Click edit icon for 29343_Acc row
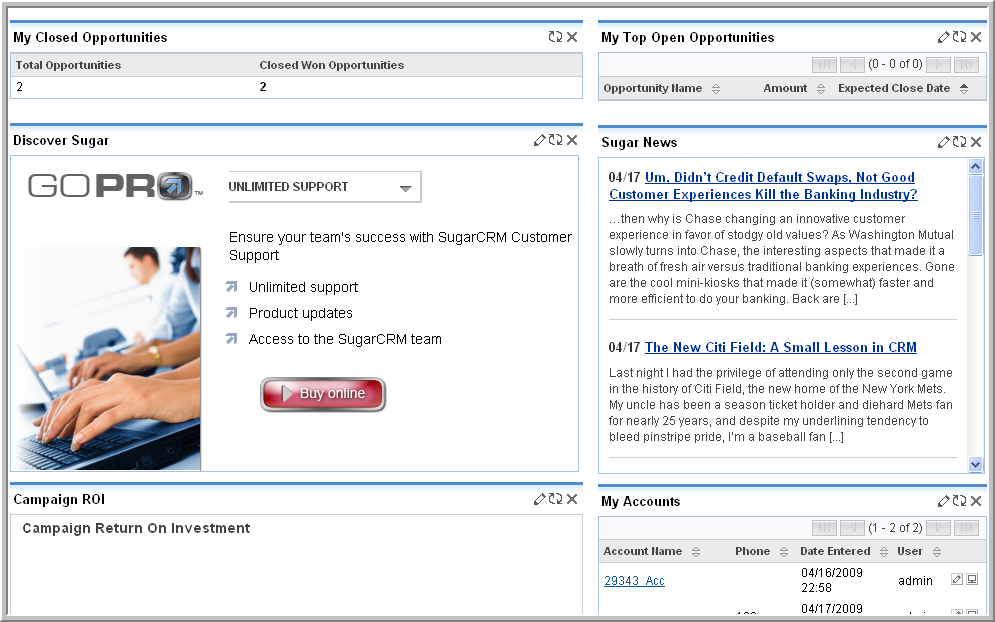Image resolution: width=995 pixels, height=622 pixels. coord(957,579)
